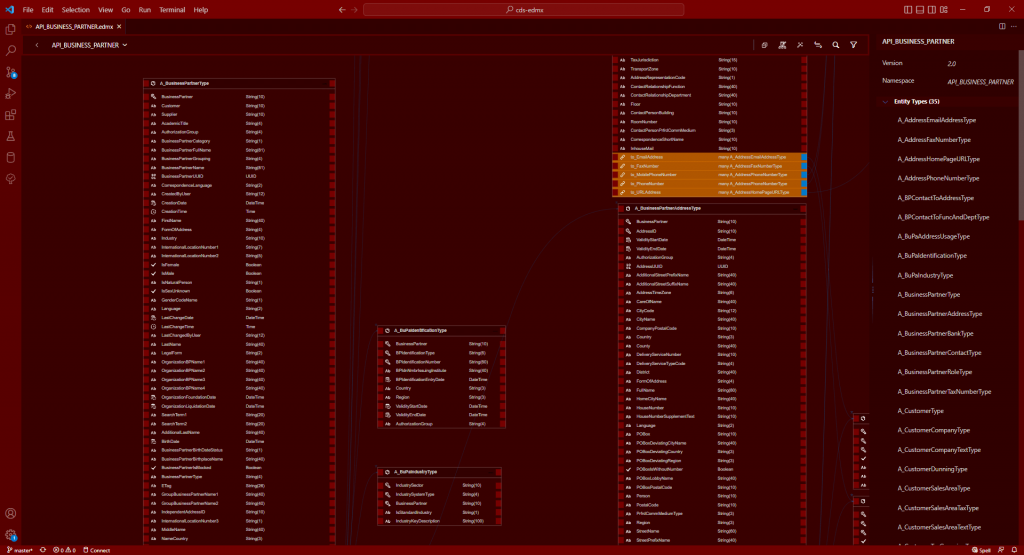Click the swap arrows icon in diagram toolbar
The width and height of the screenshot is (1024, 555).
[818, 45]
